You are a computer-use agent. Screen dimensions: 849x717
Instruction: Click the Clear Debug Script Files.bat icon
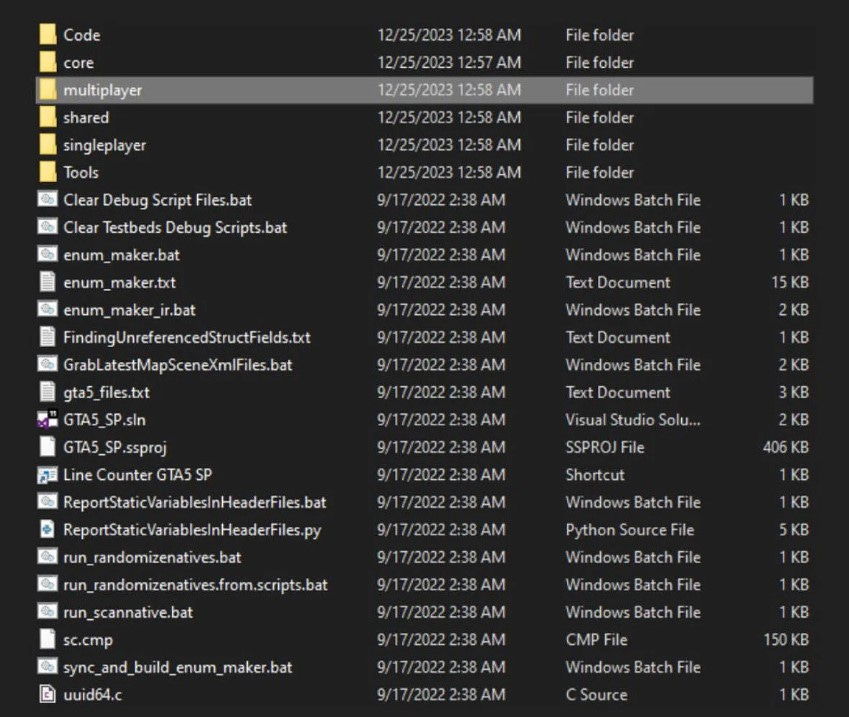48,199
